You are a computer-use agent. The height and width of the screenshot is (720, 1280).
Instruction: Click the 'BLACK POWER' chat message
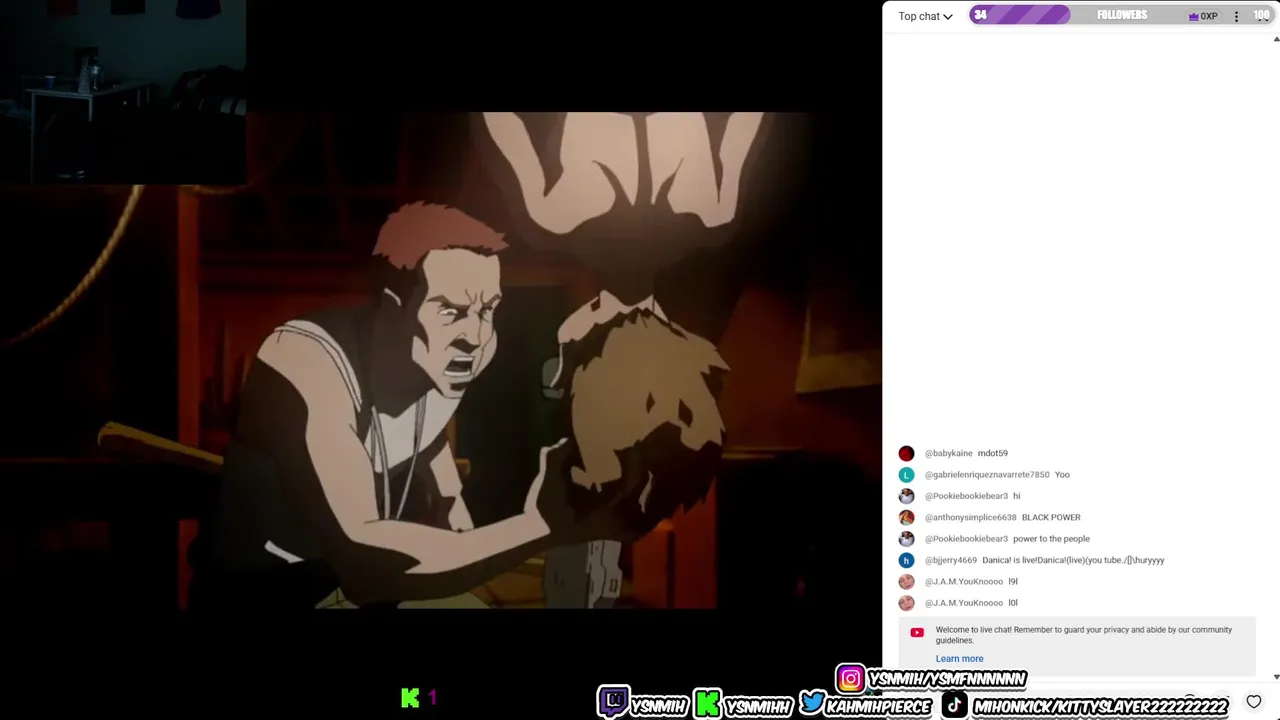(x=1051, y=517)
